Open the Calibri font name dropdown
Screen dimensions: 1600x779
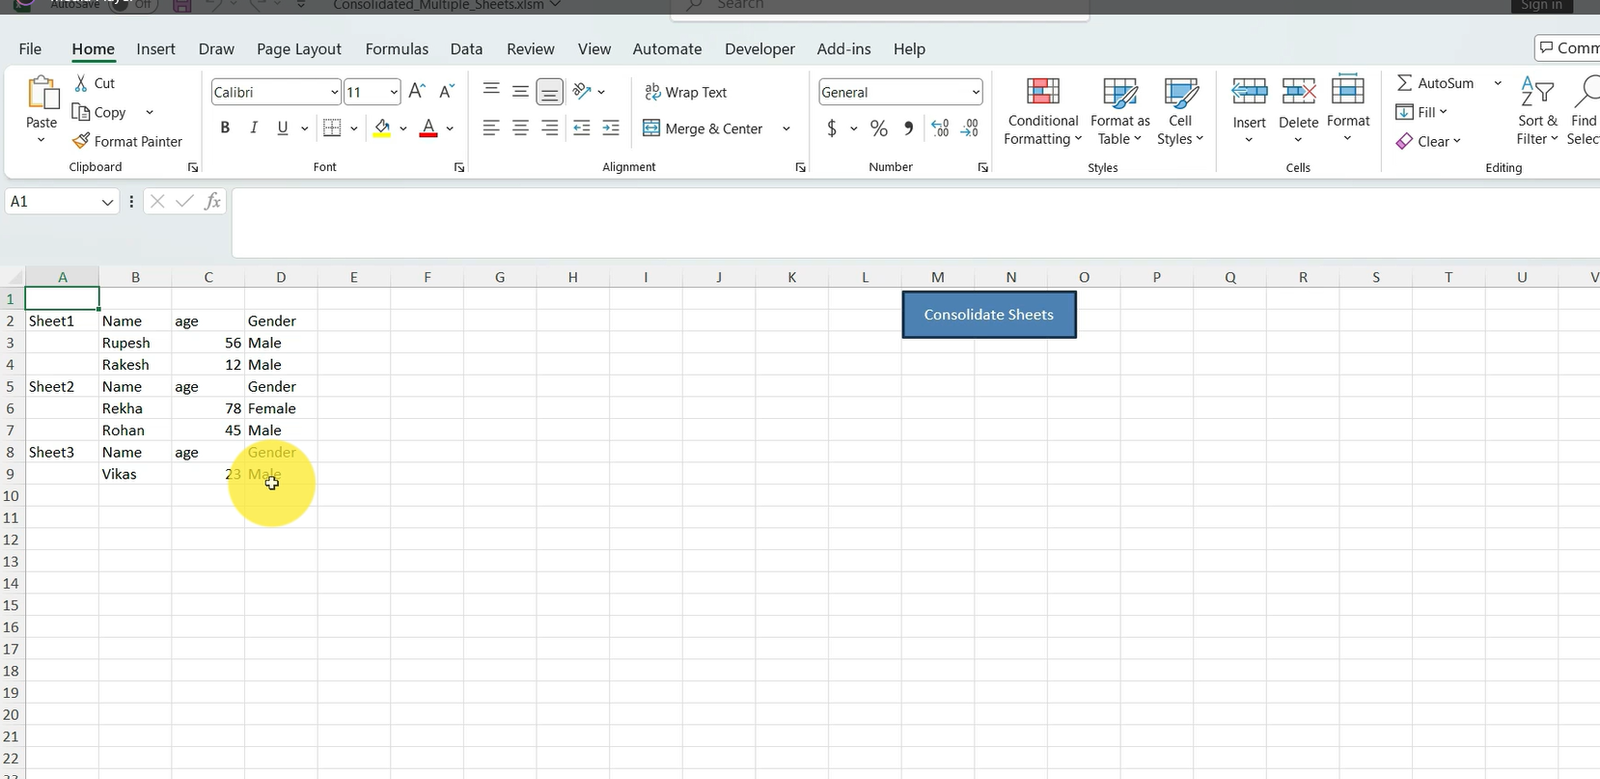(x=334, y=92)
